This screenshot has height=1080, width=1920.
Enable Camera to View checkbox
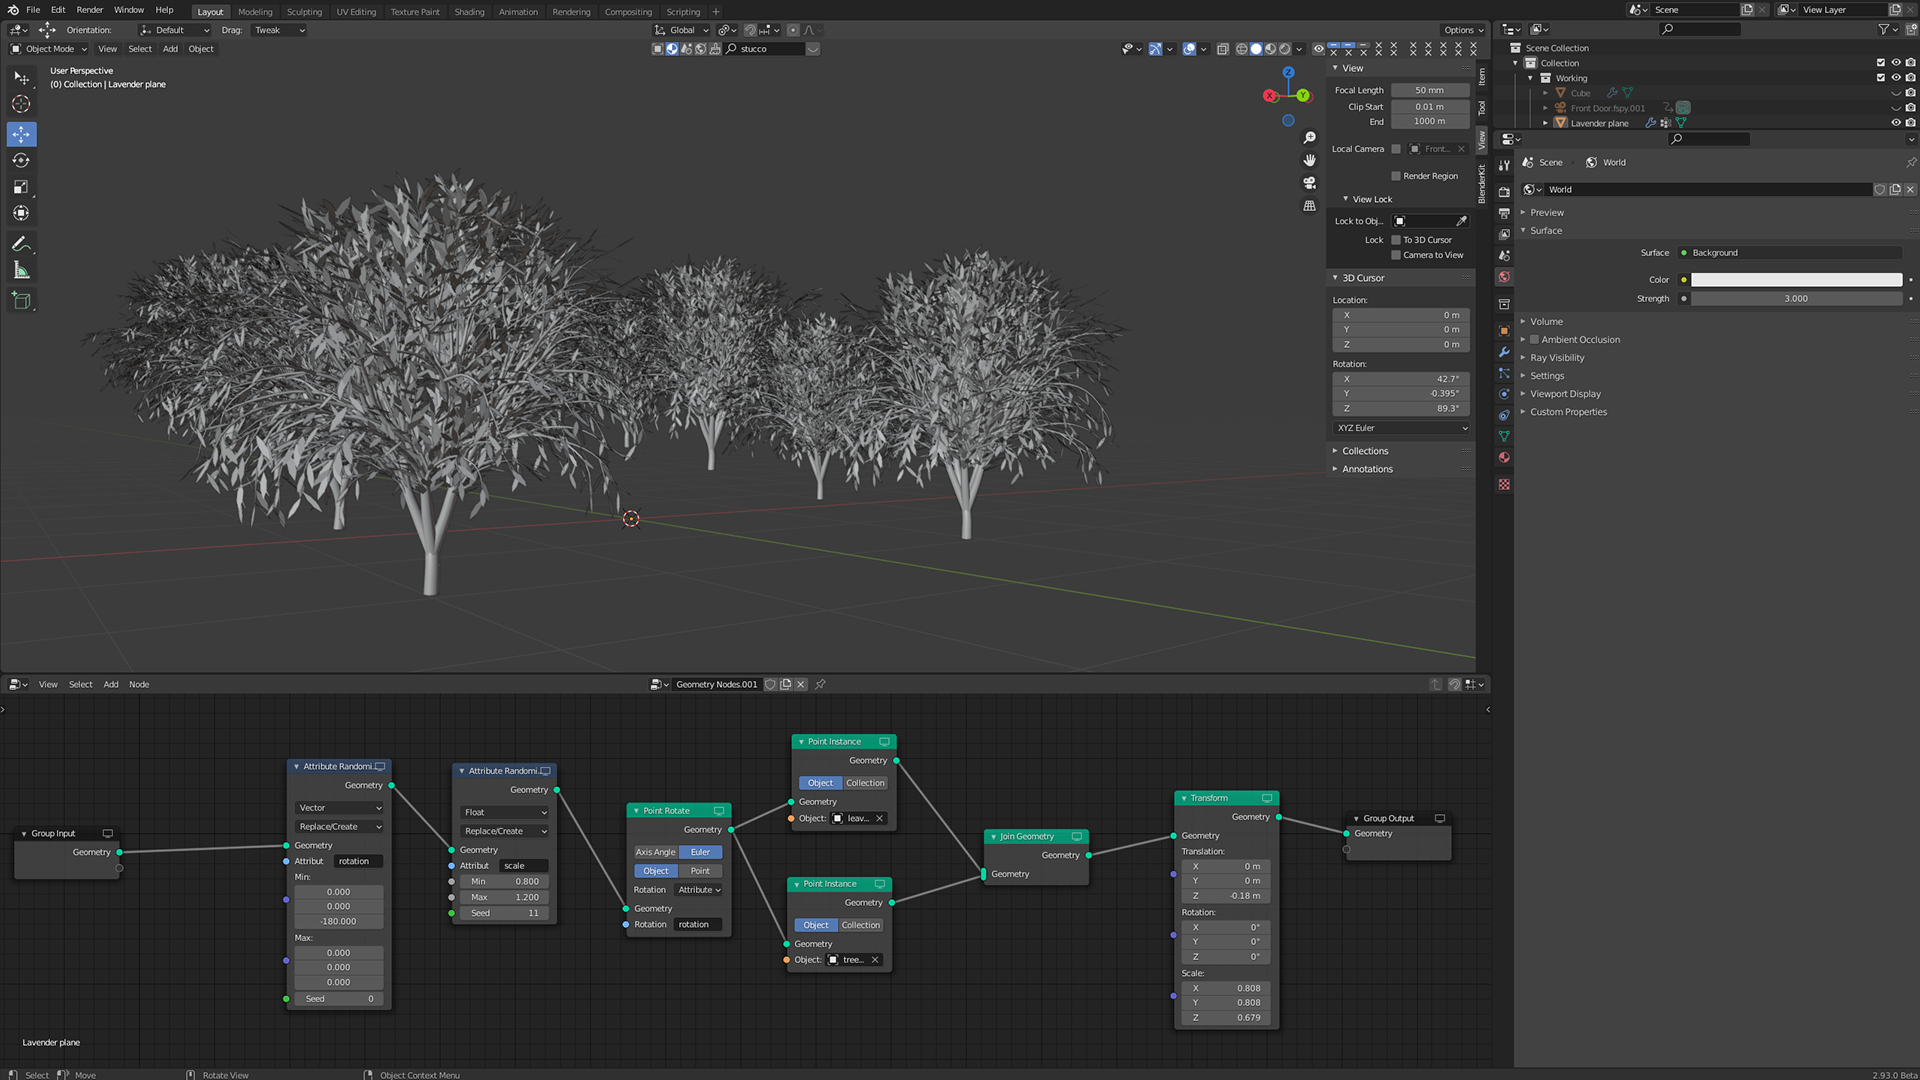coord(1396,255)
